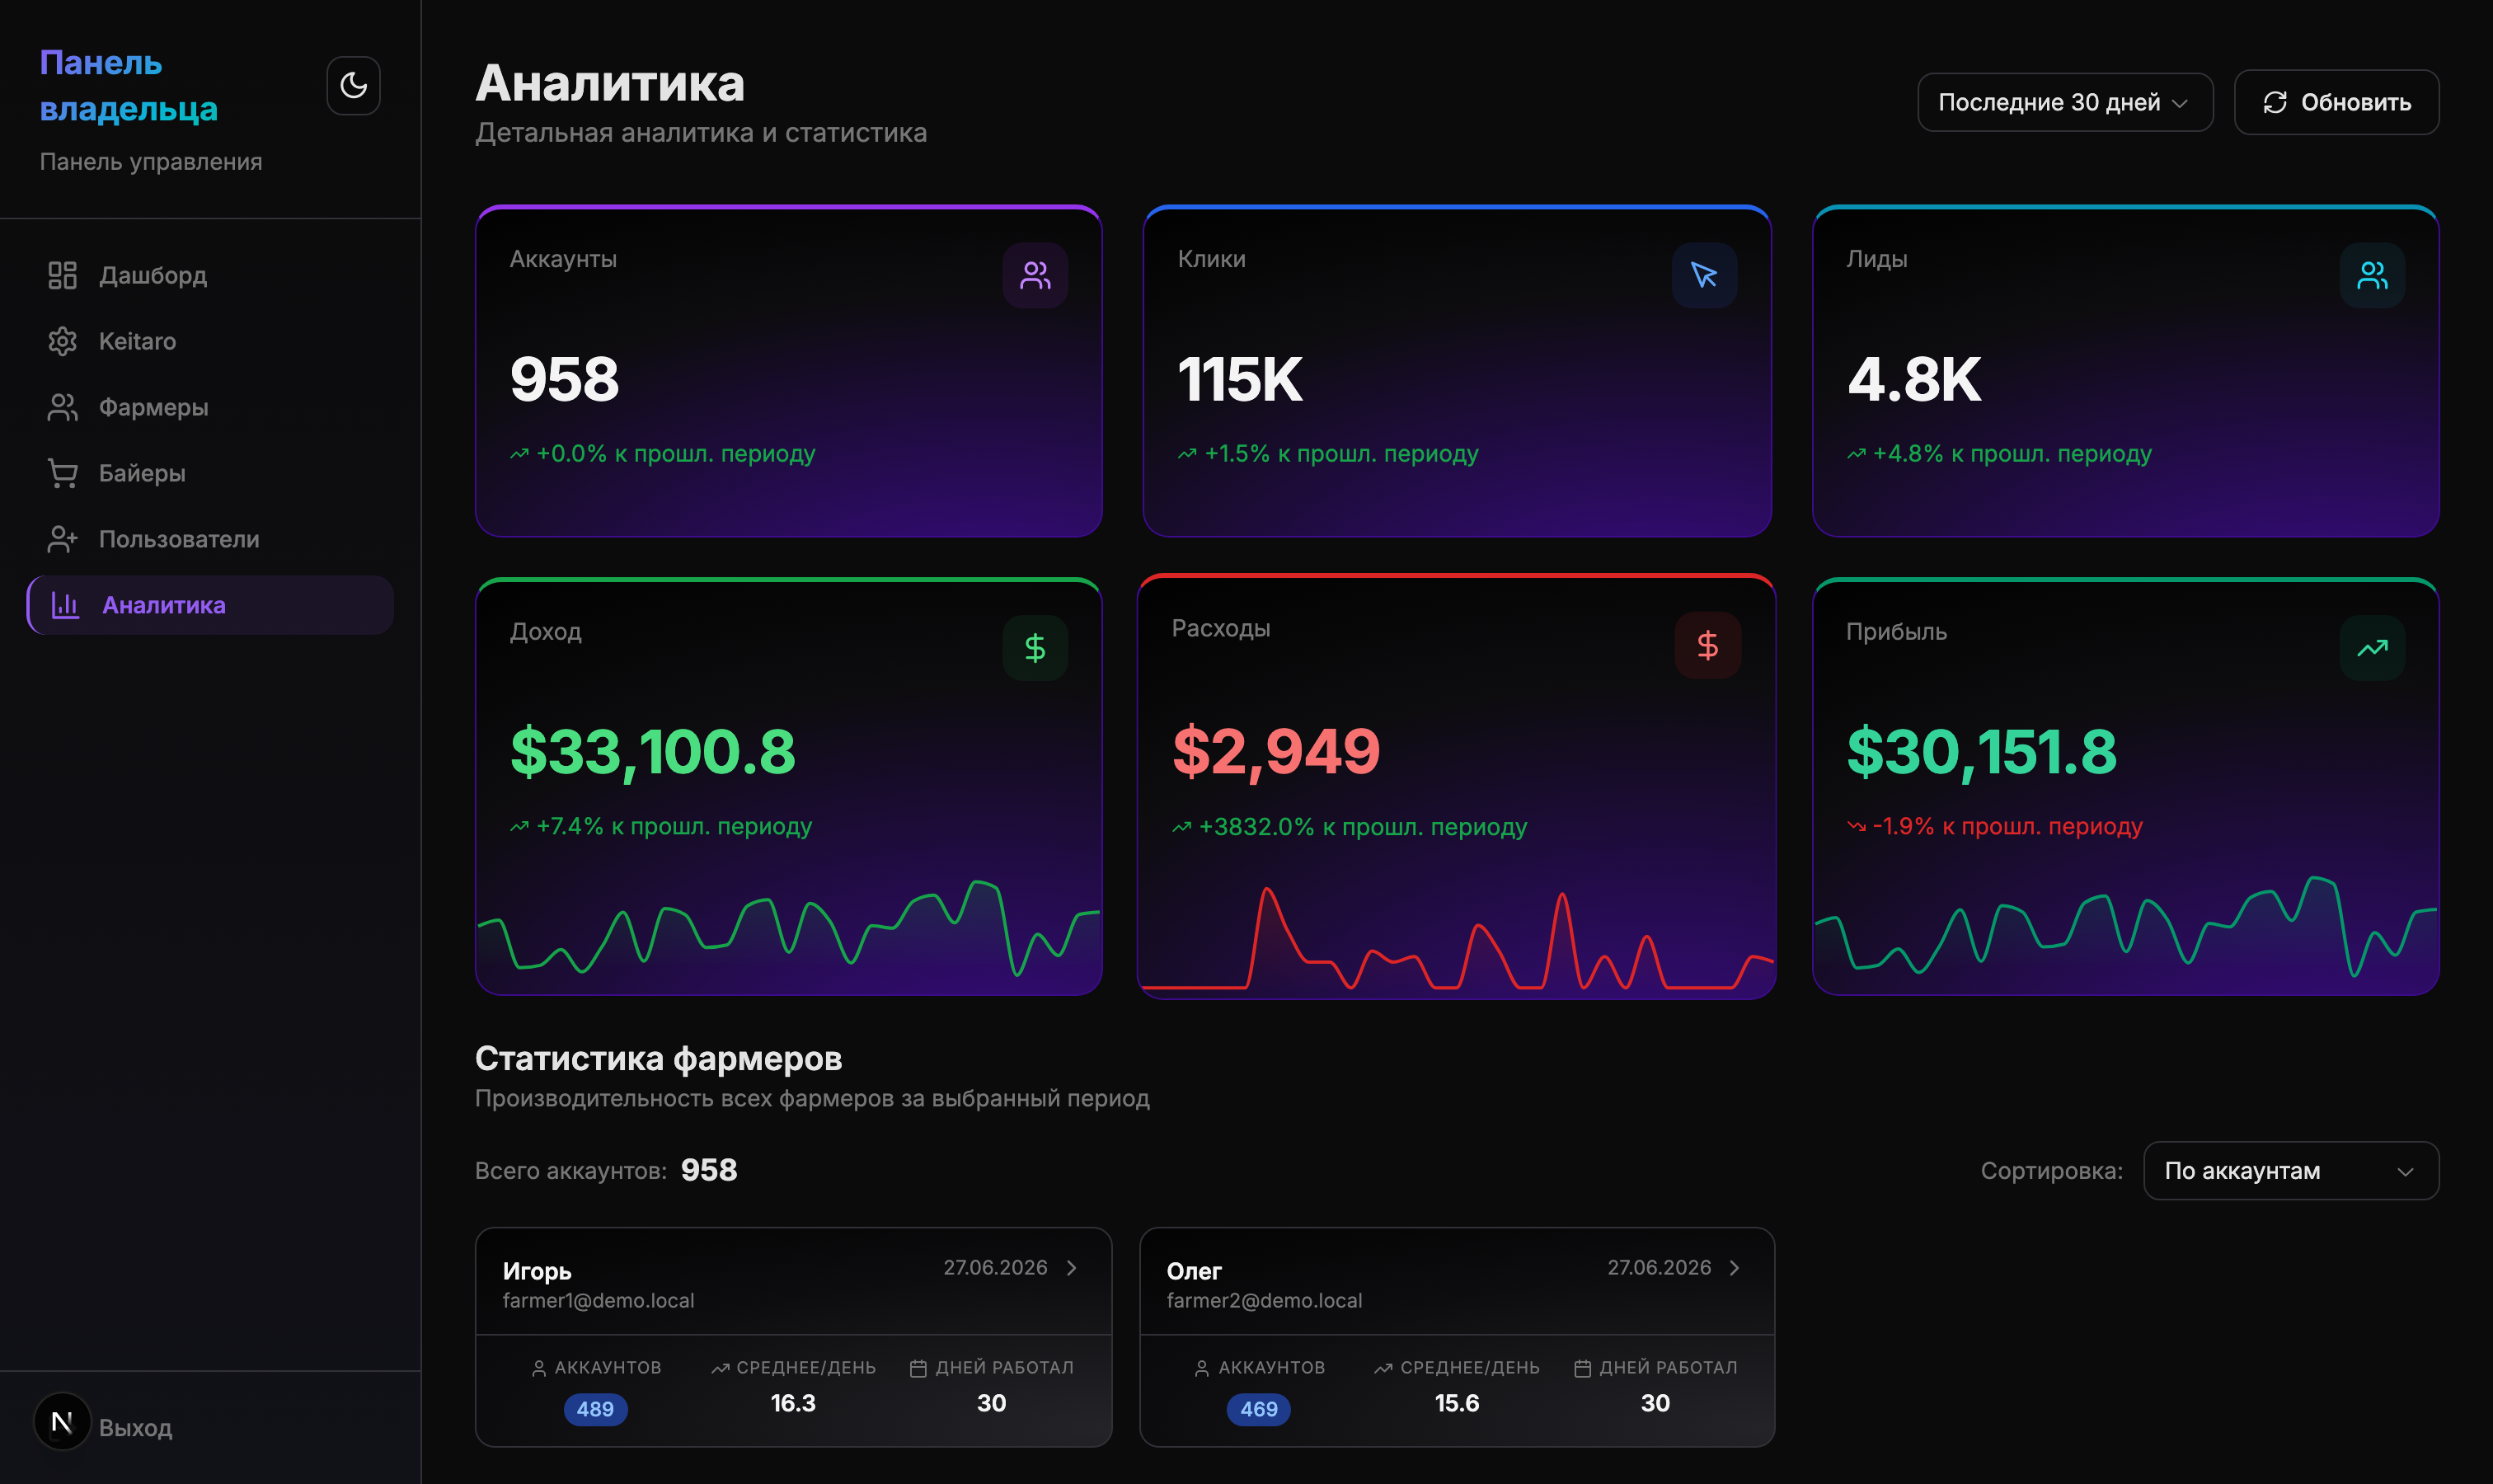Screen dimensions: 2493x1484
Task: Click the Аккаунты card users icon
Action: tap(1035, 275)
